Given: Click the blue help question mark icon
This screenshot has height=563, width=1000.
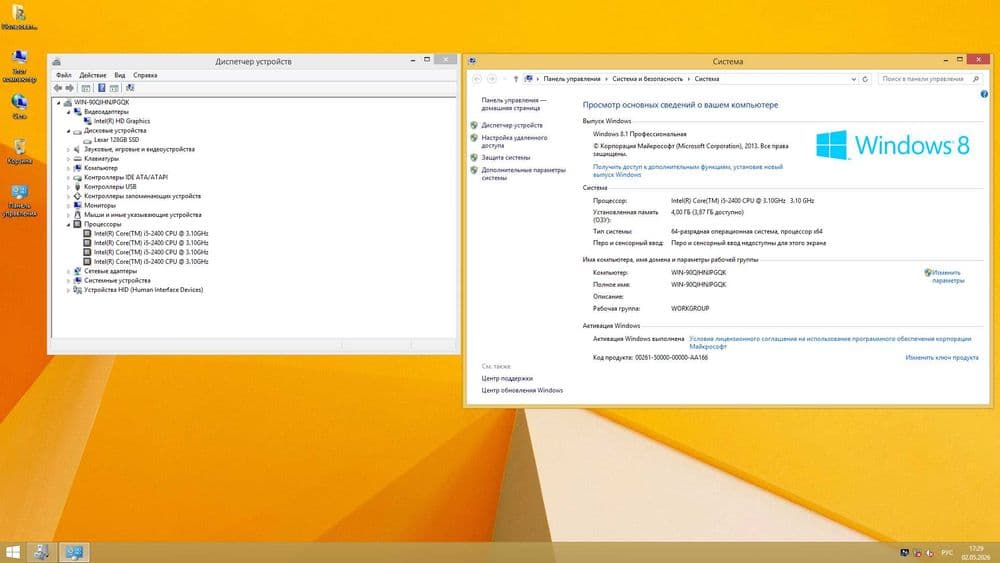Looking at the screenshot, I should coord(984,94).
